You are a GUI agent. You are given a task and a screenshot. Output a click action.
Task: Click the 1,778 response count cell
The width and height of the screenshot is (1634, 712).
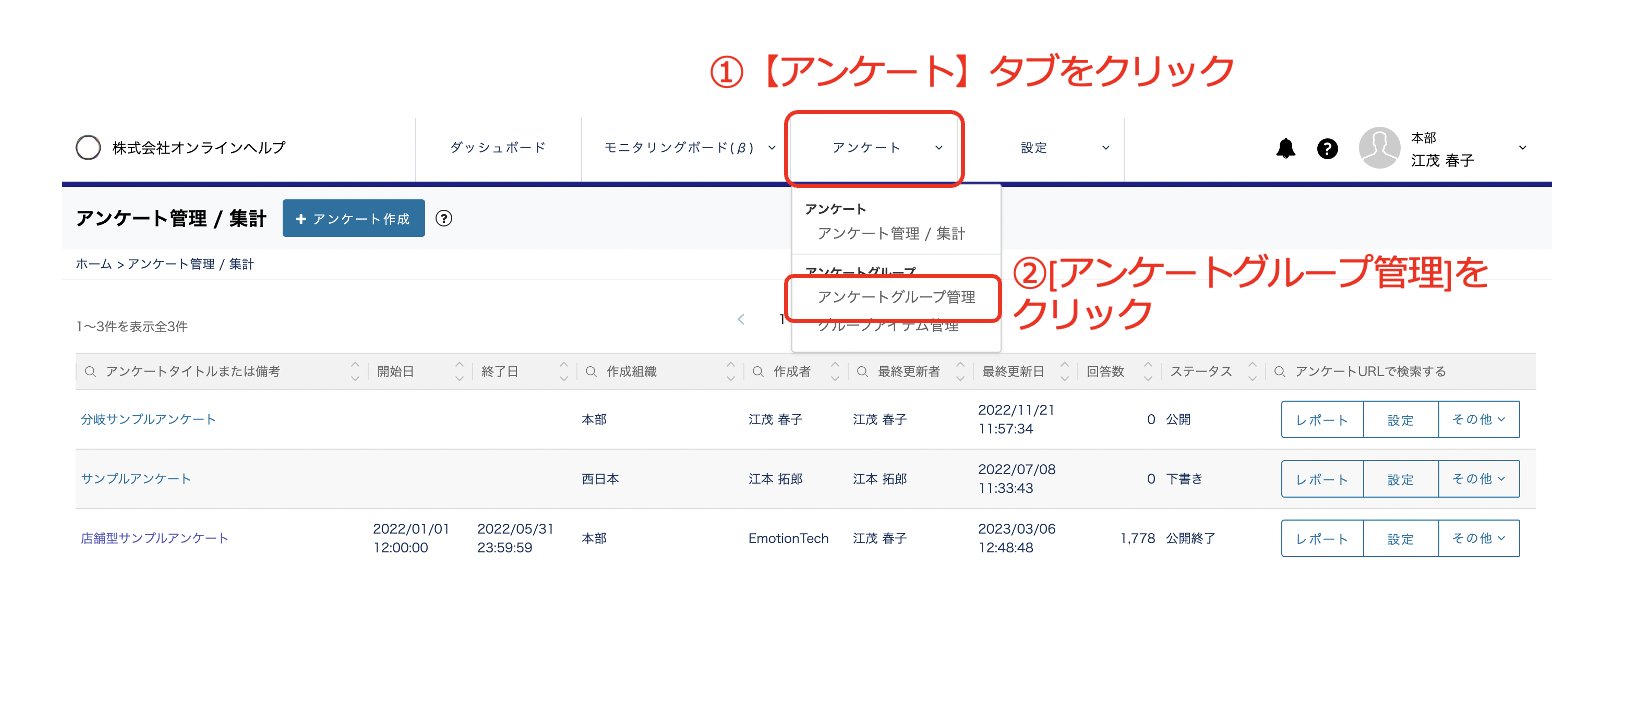click(x=1138, y=538)
